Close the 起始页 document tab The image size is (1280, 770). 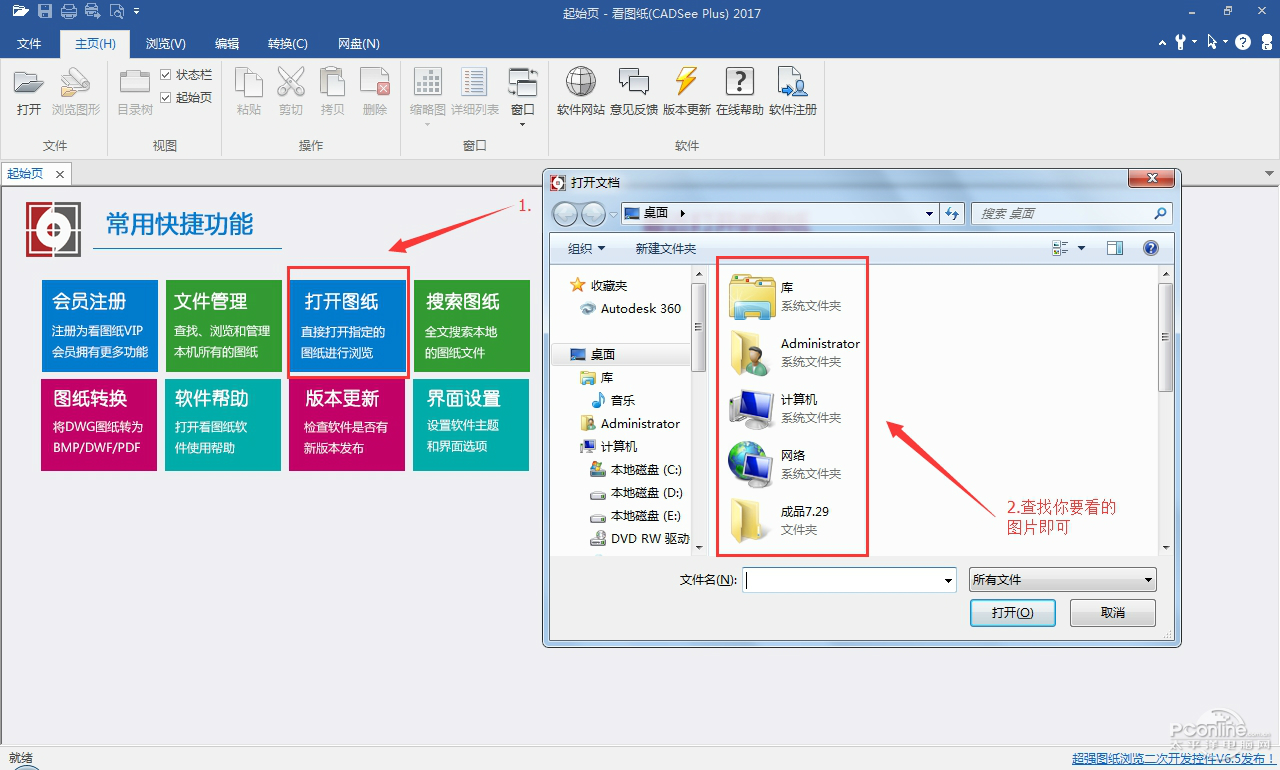(x=60, y=174)
